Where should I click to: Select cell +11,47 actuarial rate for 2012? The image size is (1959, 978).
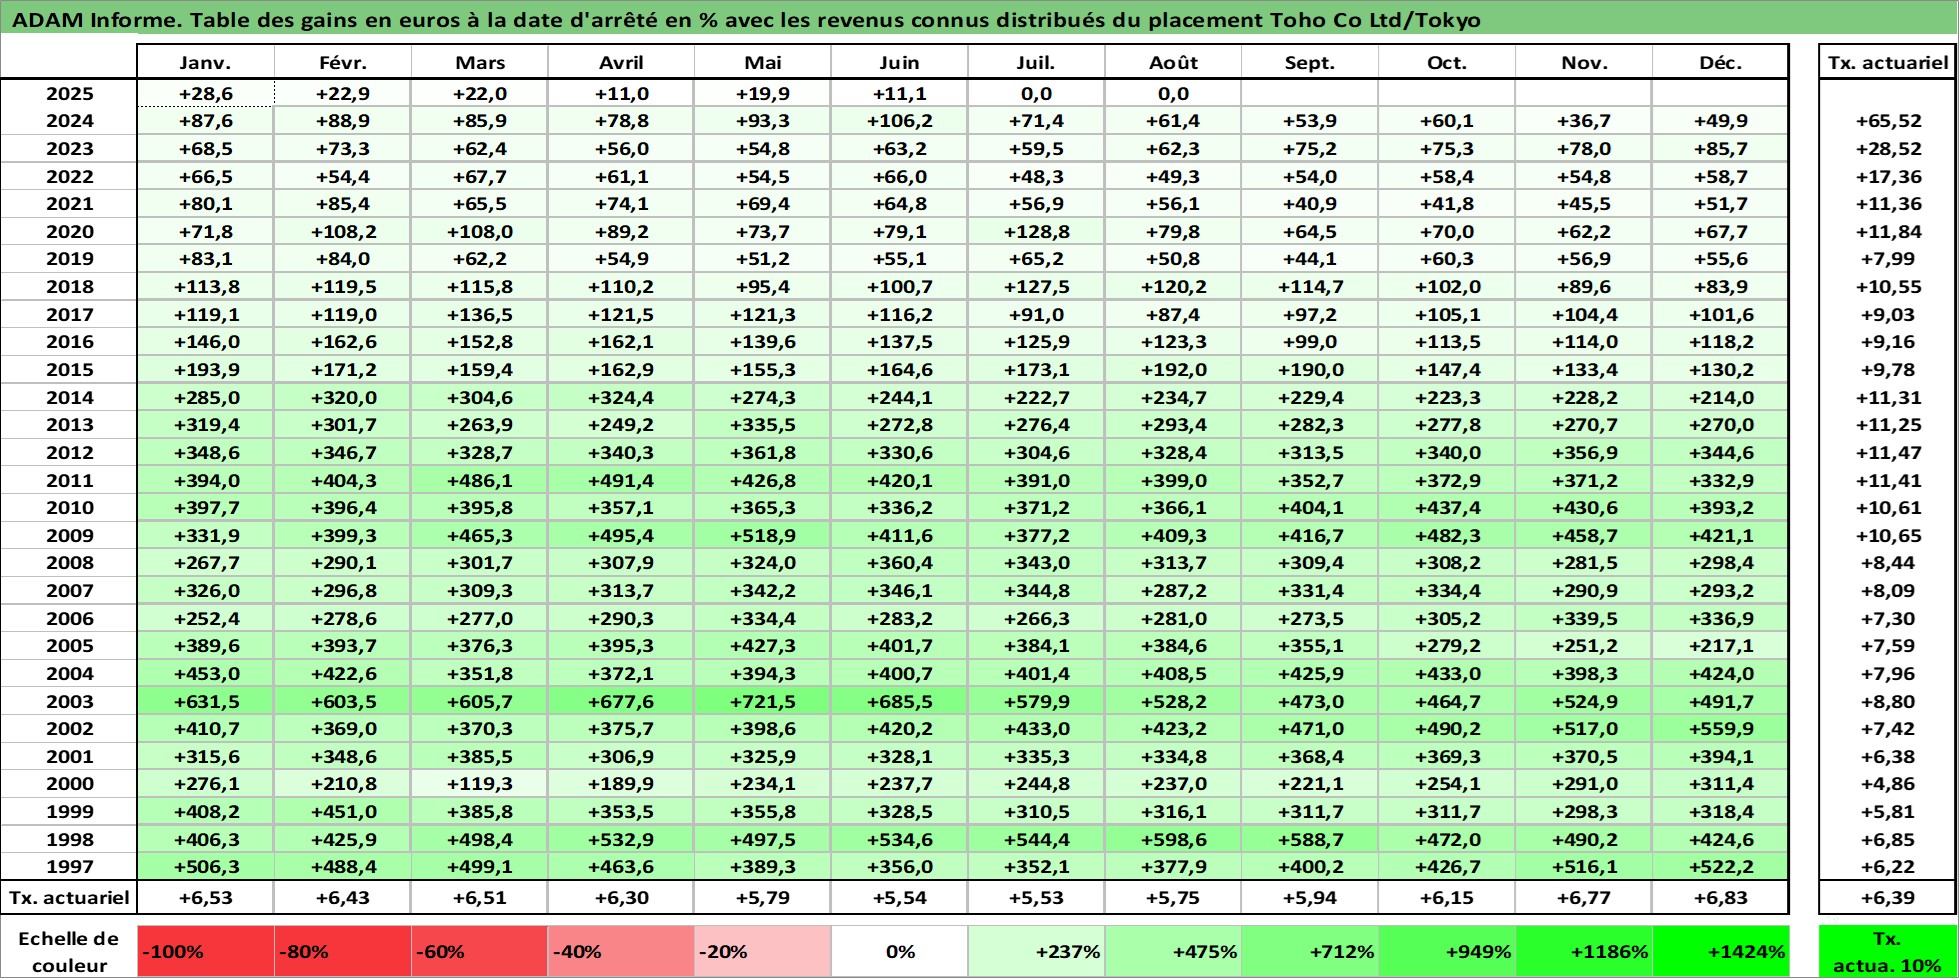[x=1888, y=452]
